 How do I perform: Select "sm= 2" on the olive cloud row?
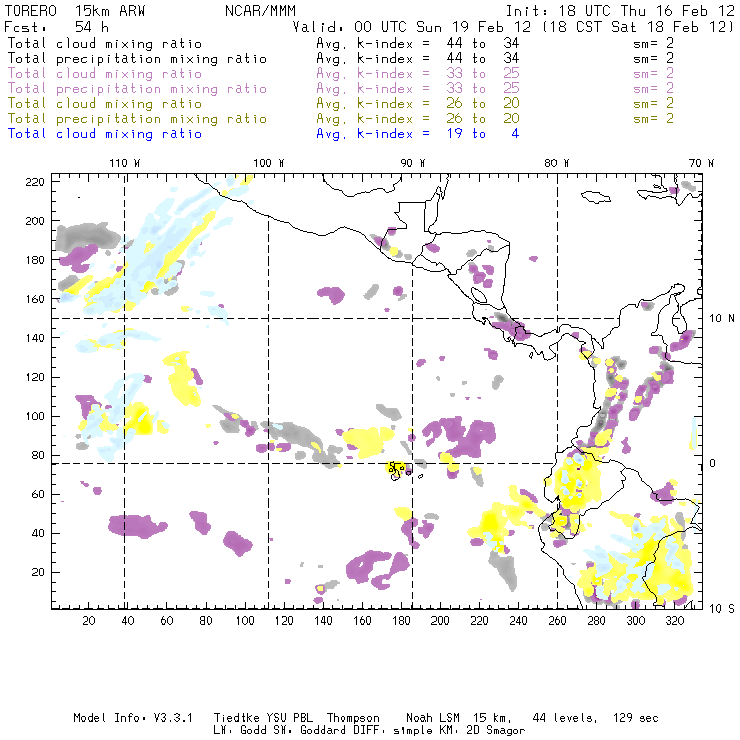click(654, 103)
